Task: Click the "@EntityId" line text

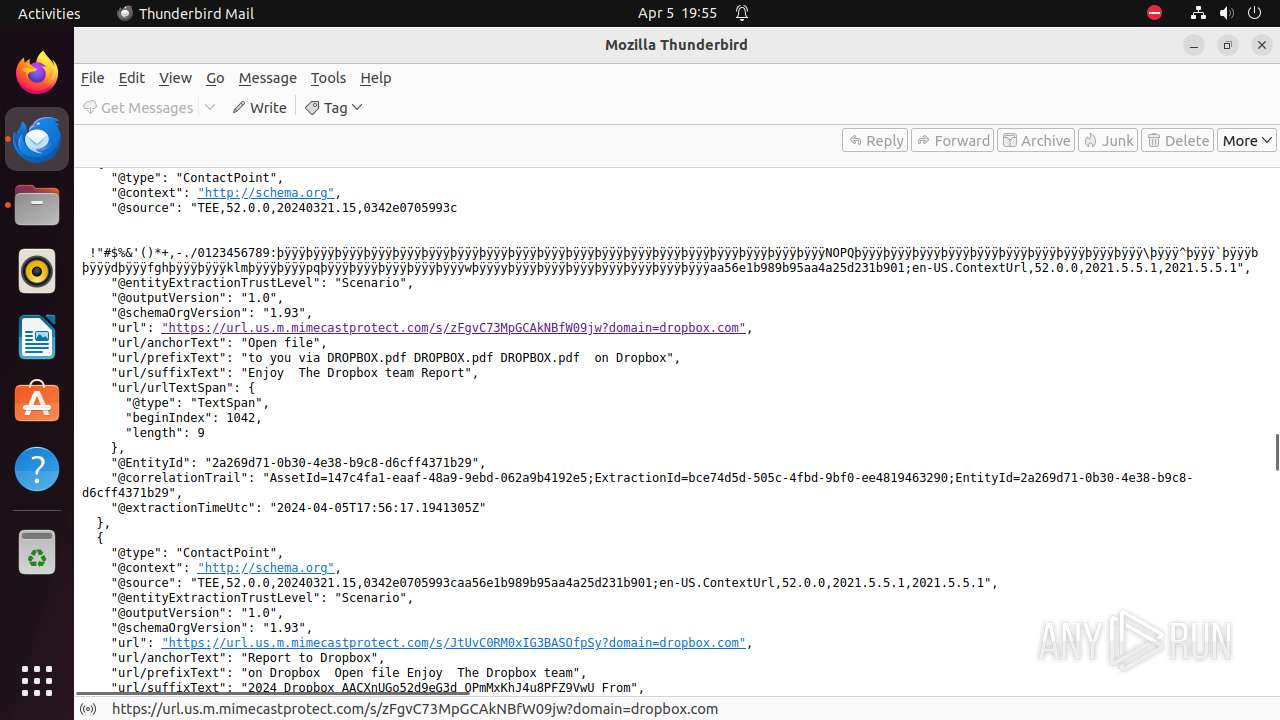Action: tap(298, 463)
